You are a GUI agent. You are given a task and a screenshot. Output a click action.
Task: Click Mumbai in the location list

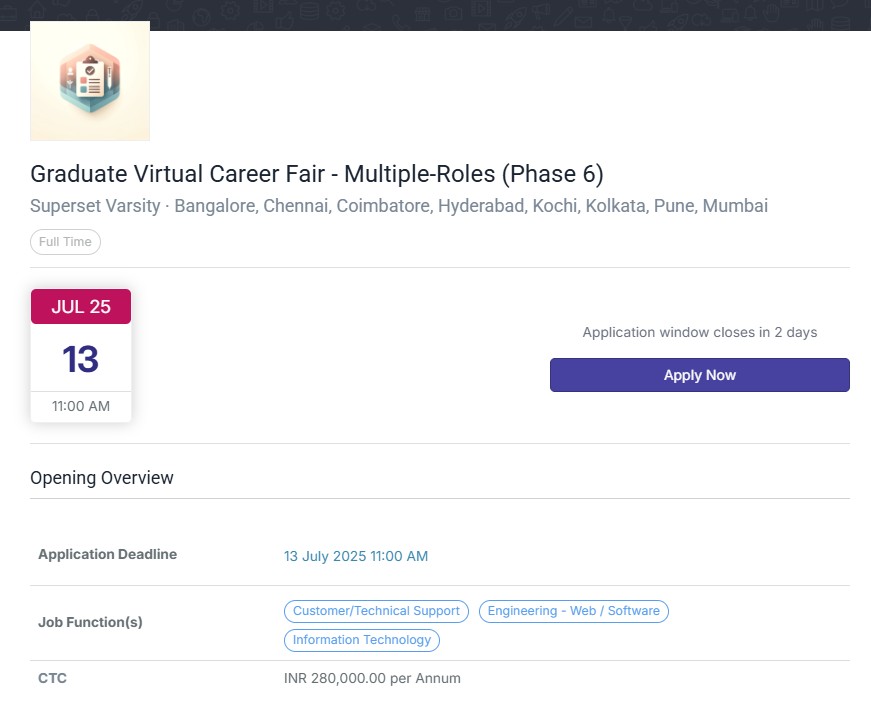[x=735, y=207]
